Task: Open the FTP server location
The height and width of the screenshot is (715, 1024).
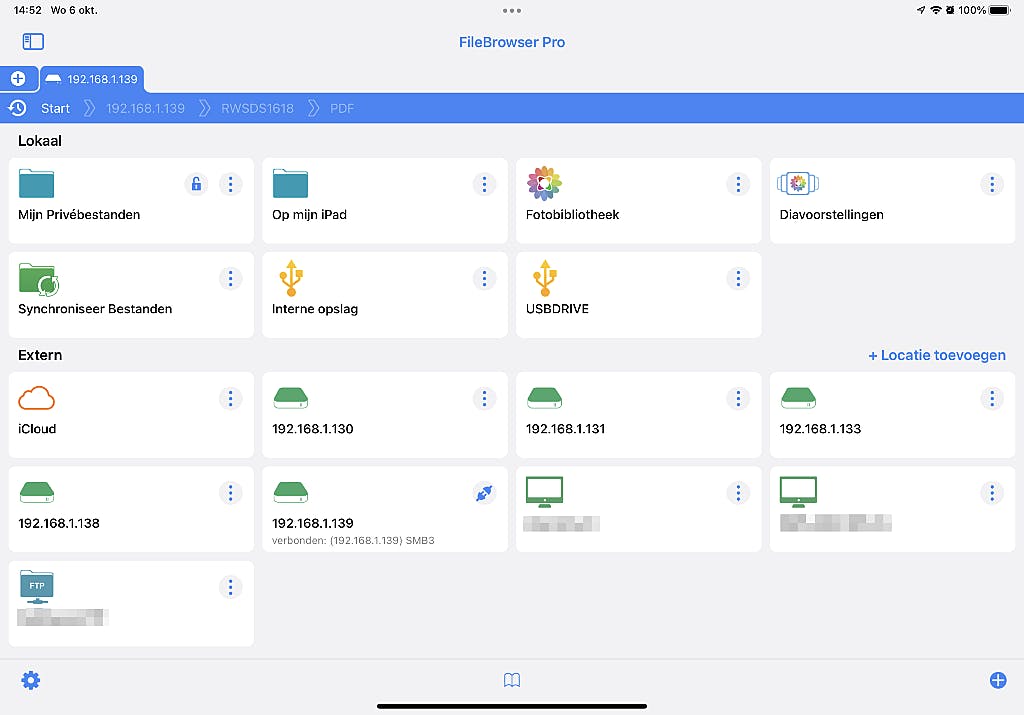Action: tap(131, 603)
